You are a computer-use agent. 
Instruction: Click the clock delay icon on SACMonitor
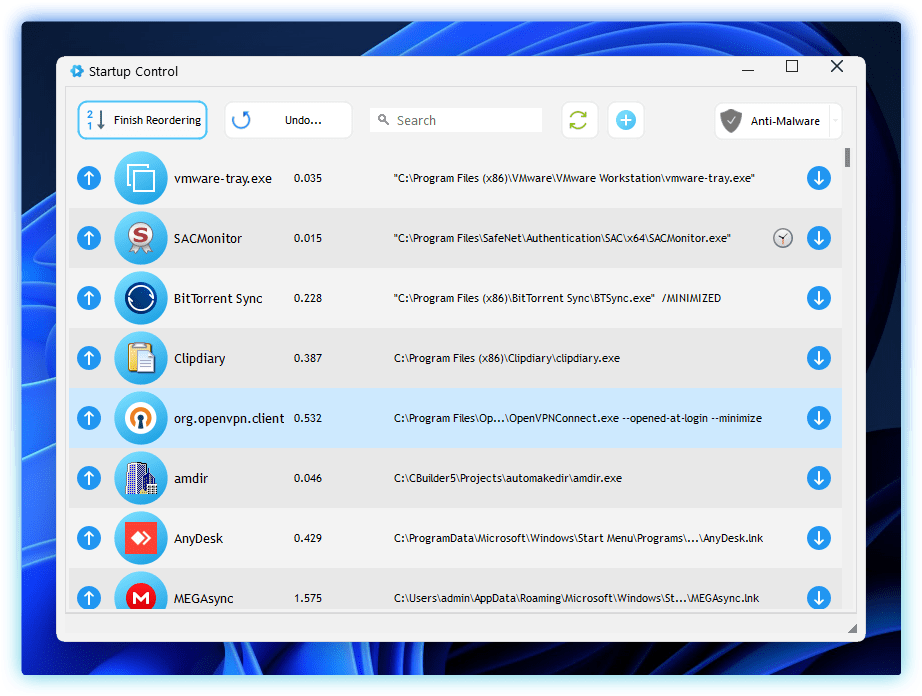(x=783, y=238)
